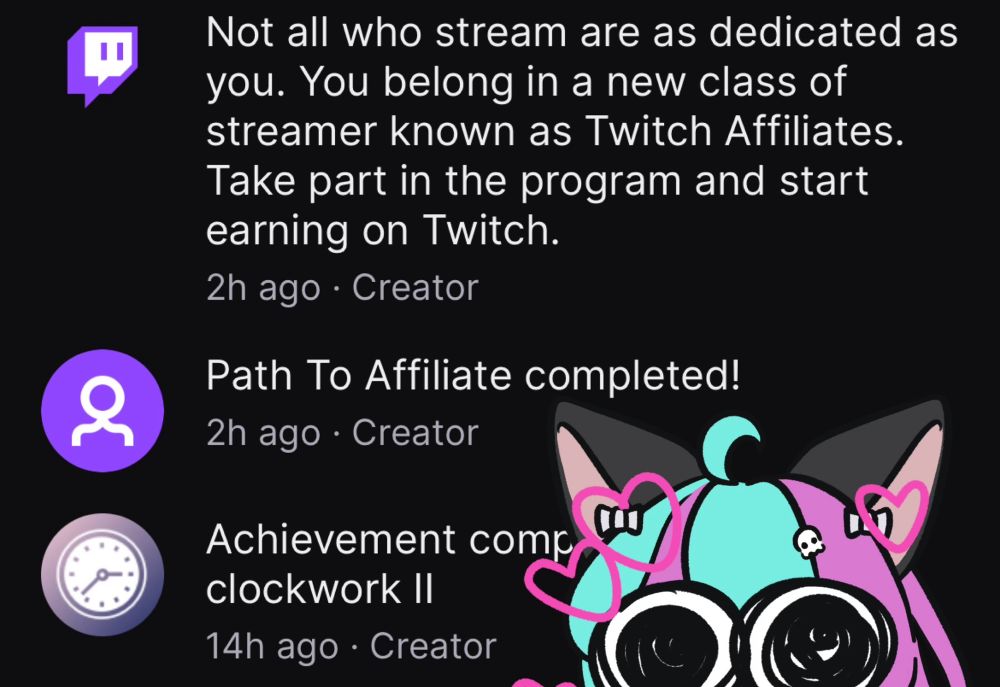Click the '2h ago · Creator' label under Path To Affiliate
The width and height of the screenshot is (1000, 687).
click(x=342, y=433)
